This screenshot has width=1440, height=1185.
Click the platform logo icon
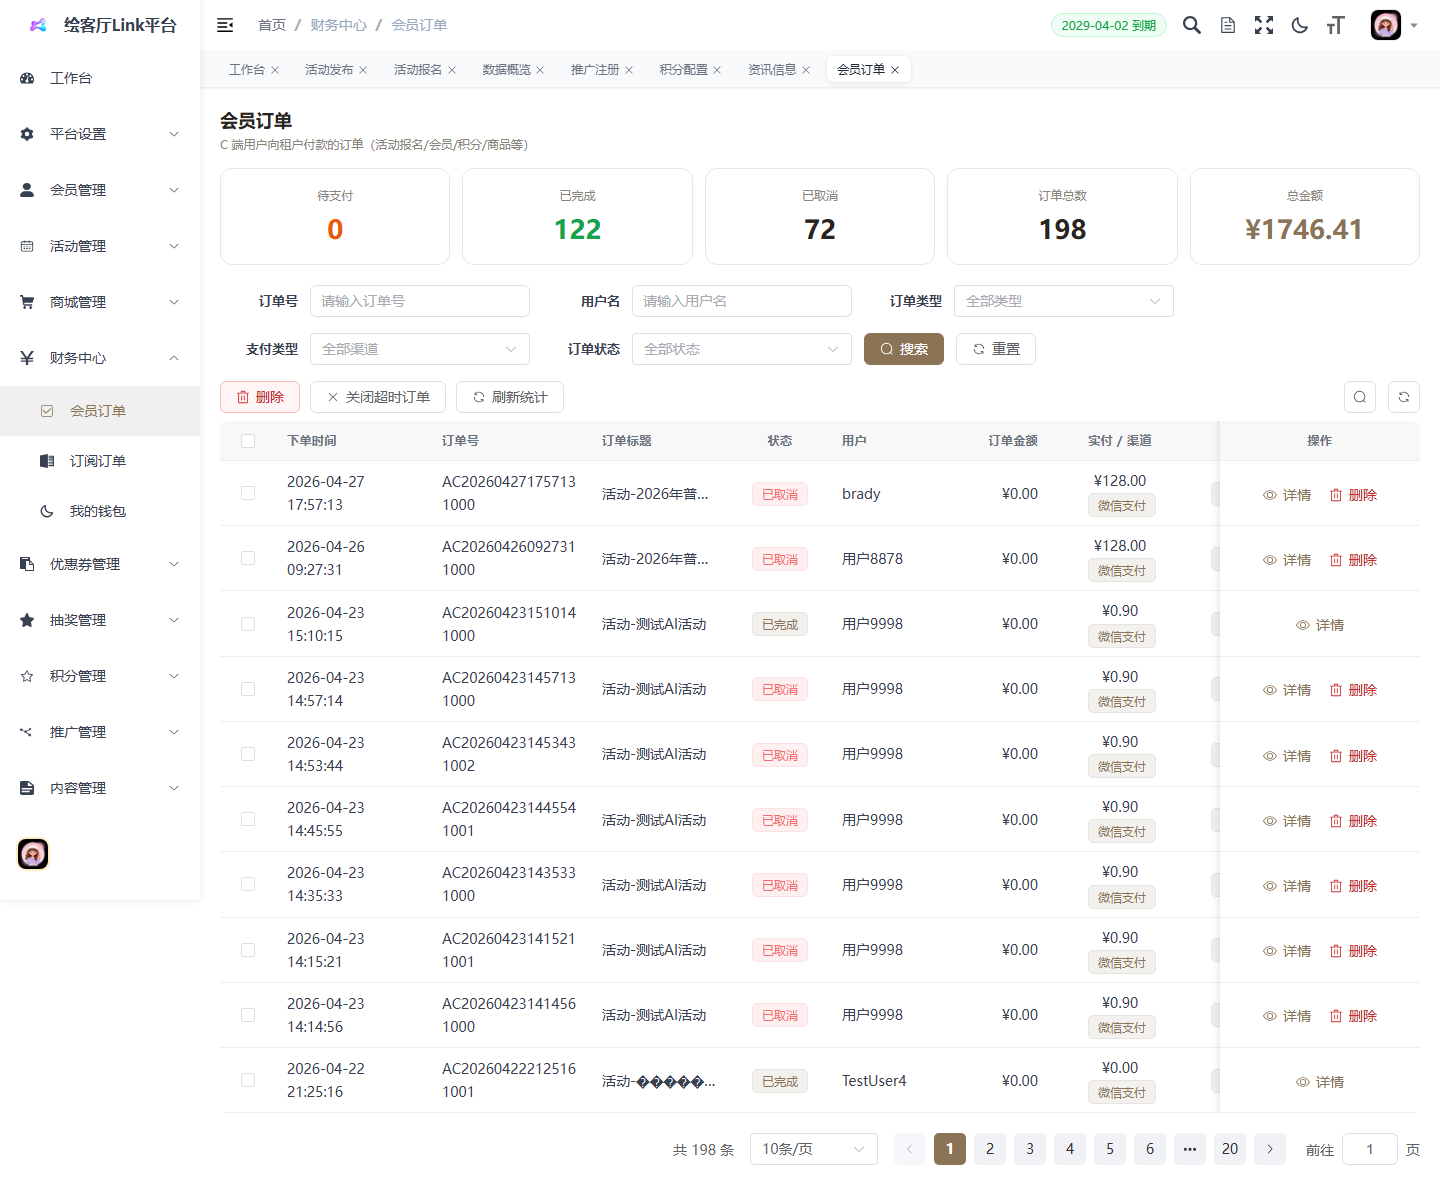click(x=38, y=25)
